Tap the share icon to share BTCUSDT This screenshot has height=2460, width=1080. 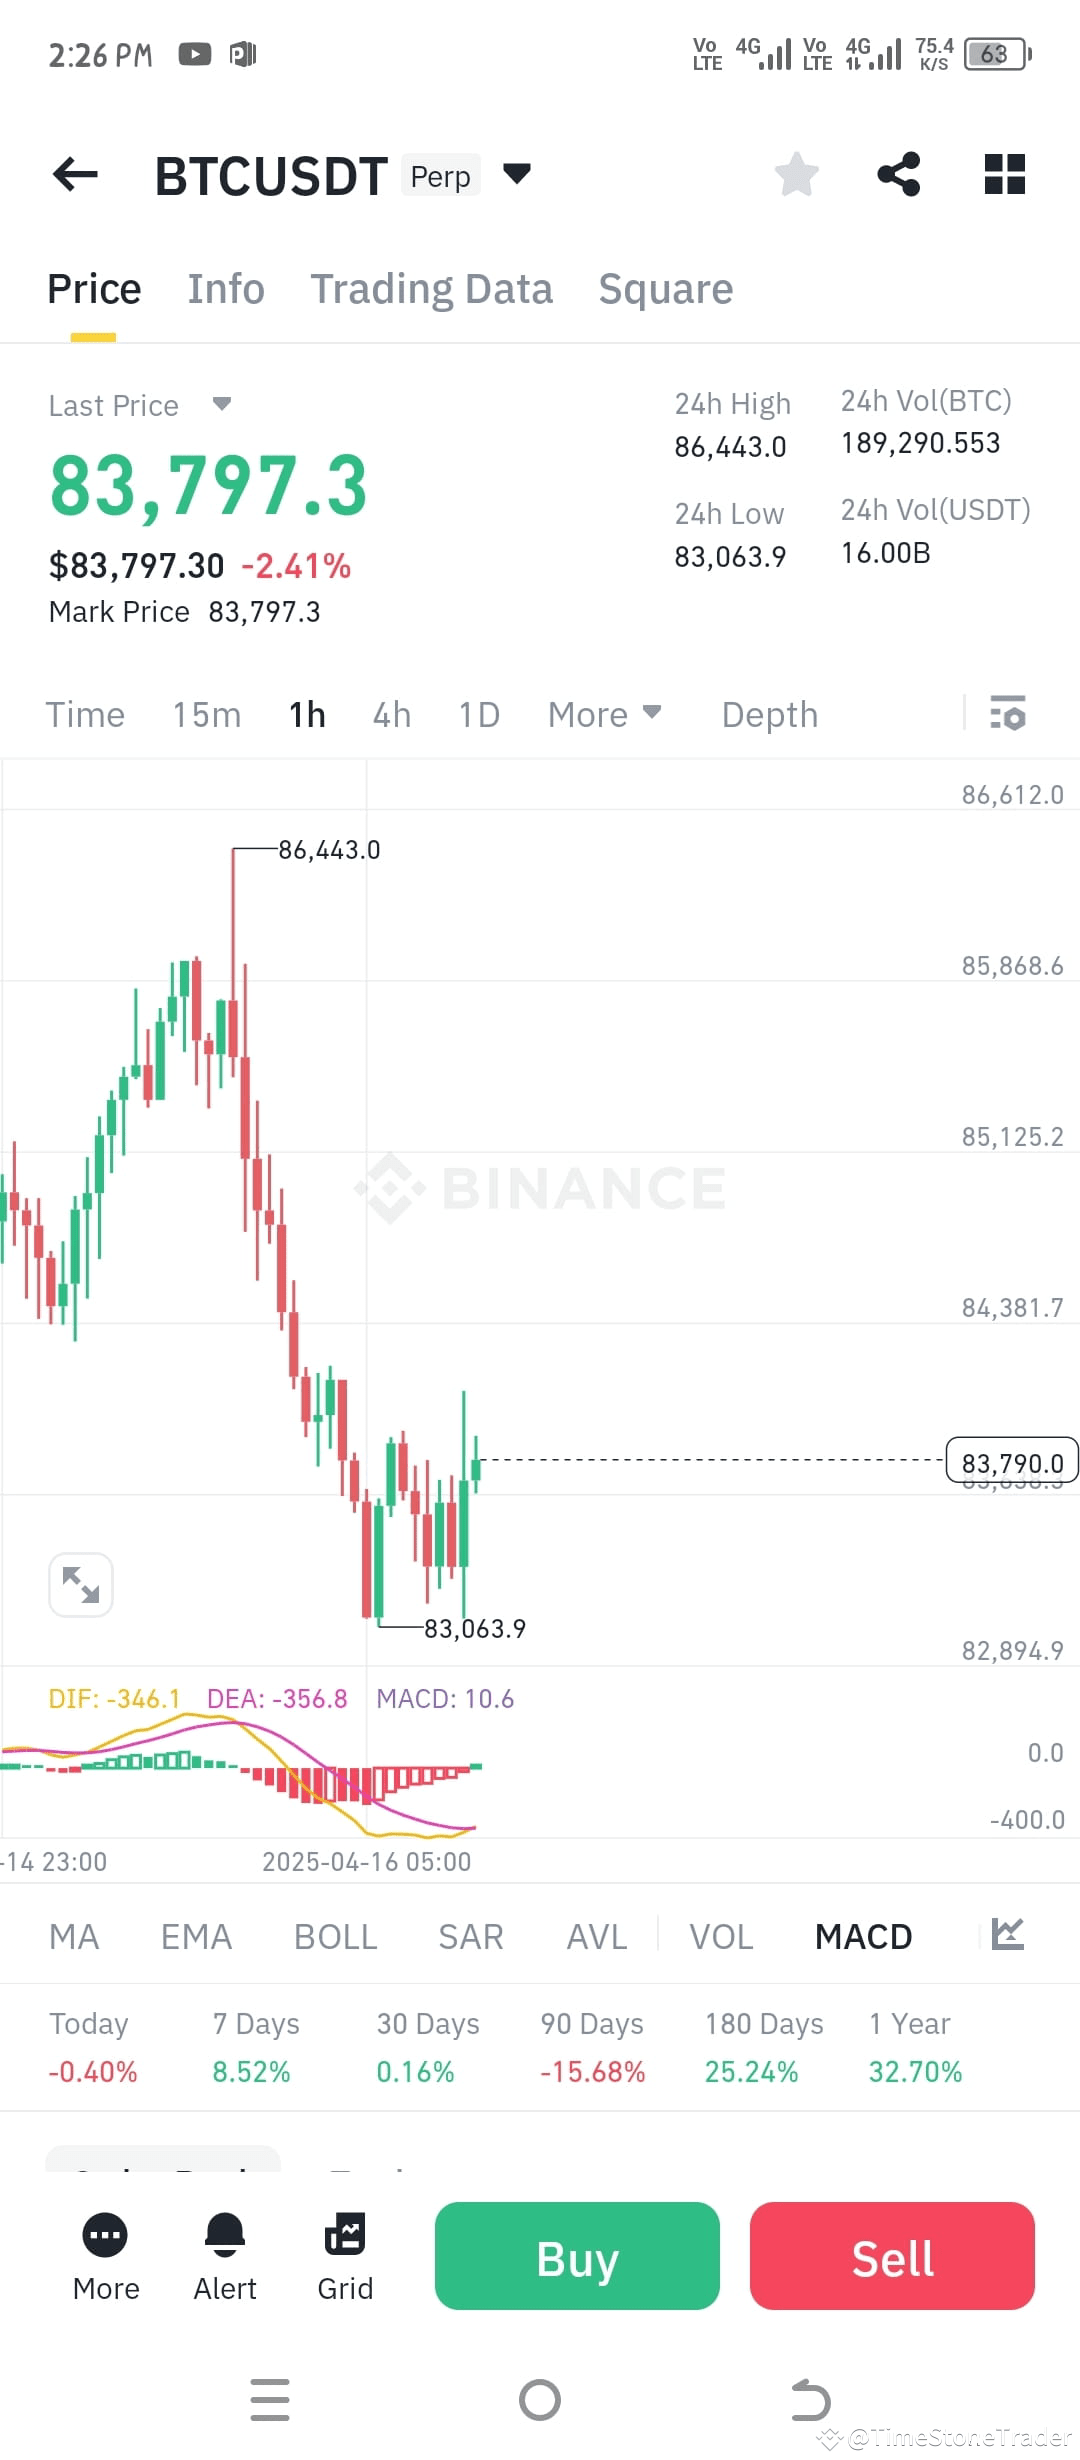pyautogui.click(x=899, y=174)
